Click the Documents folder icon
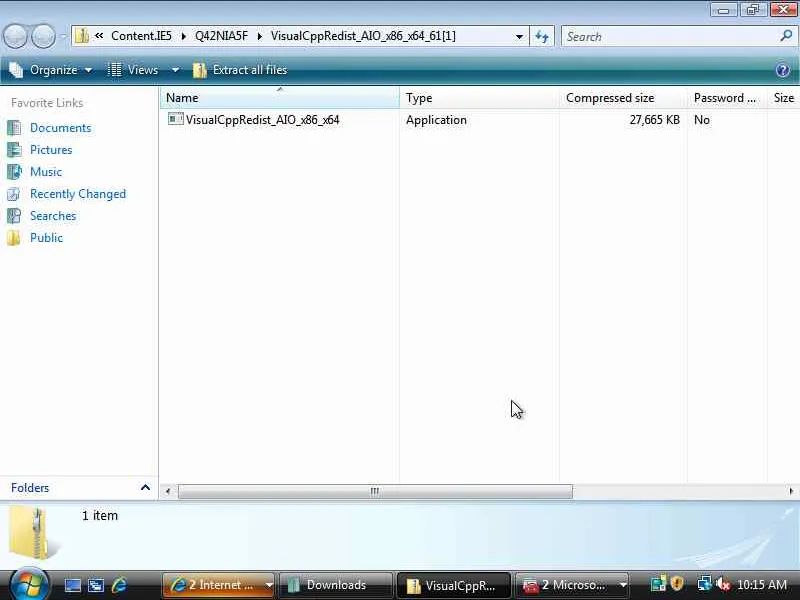800x600 pixels. click(14, 128)
